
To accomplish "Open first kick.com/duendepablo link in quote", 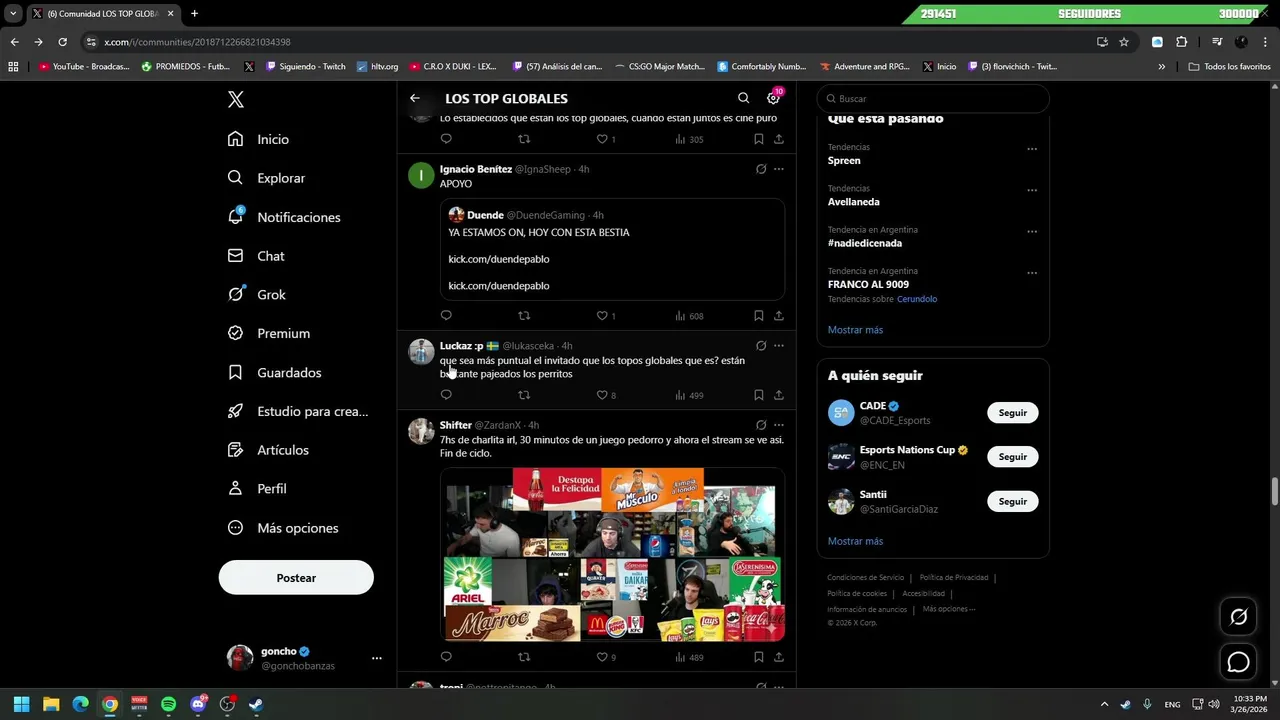I will (499, 259).
